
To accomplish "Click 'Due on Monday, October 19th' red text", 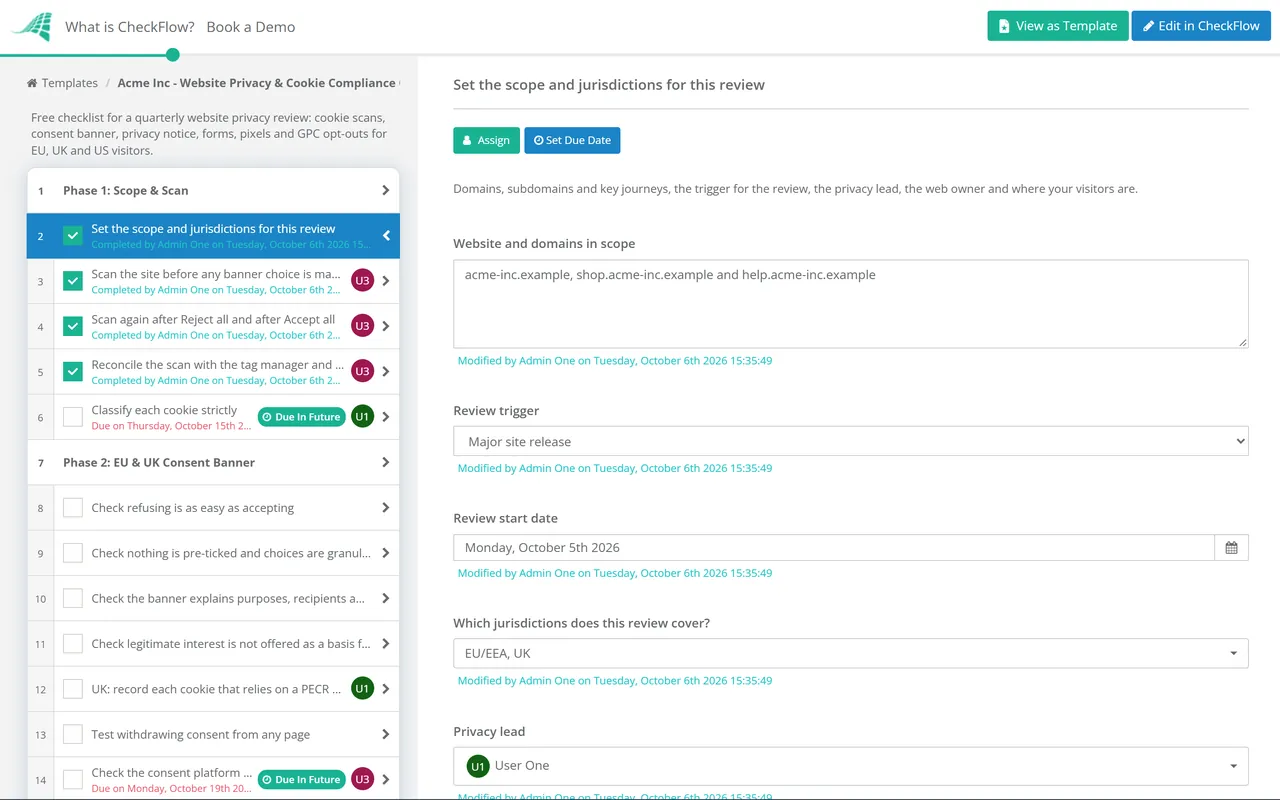I will point(171,788).
